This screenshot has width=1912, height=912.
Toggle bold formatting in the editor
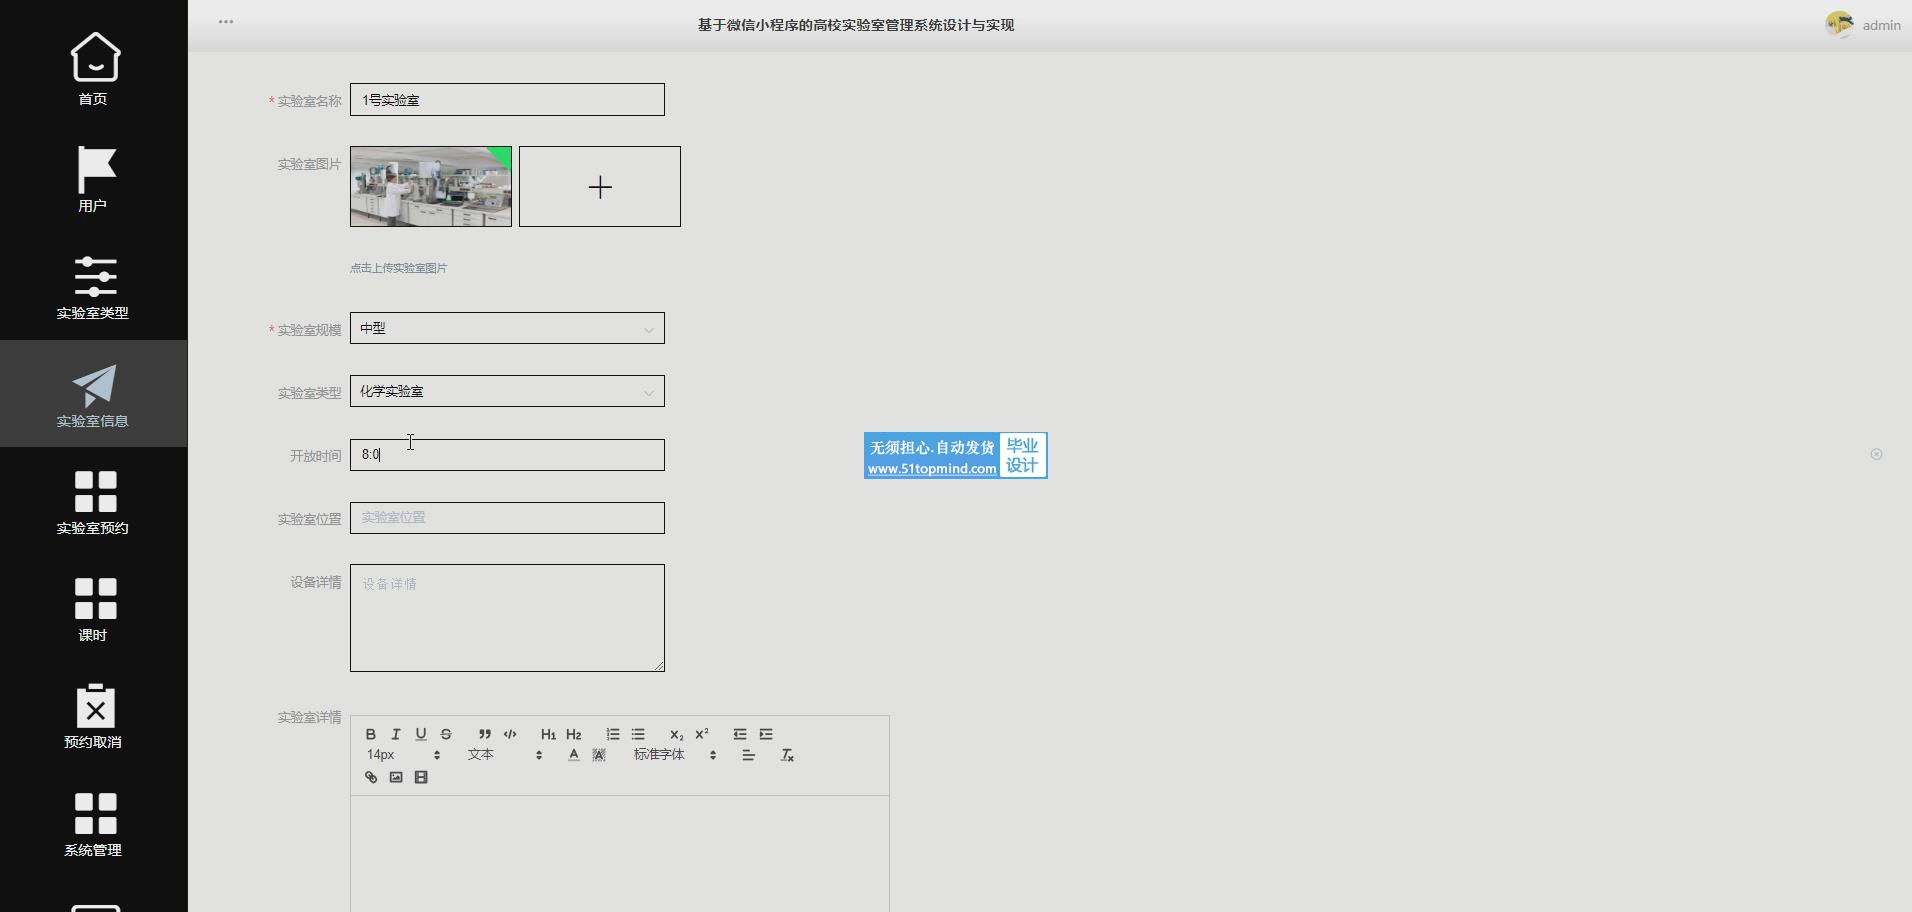(x=371, y=734)
